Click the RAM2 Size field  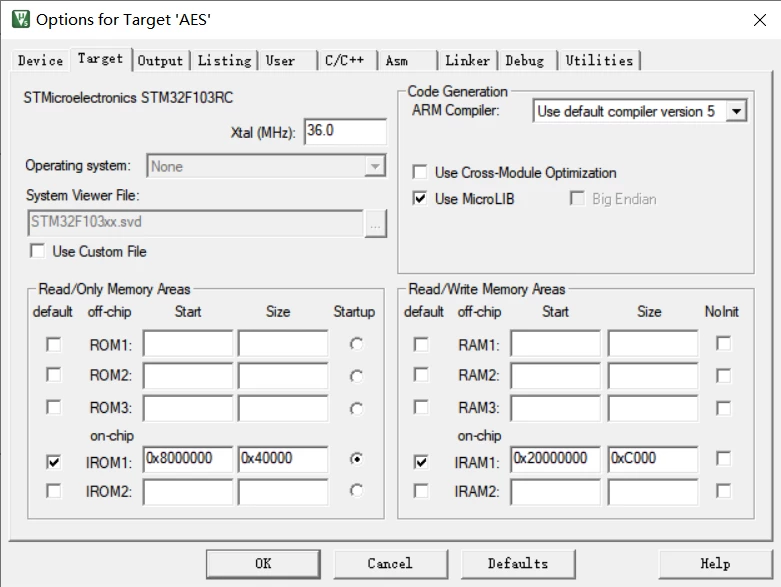(x=652, y=375)
